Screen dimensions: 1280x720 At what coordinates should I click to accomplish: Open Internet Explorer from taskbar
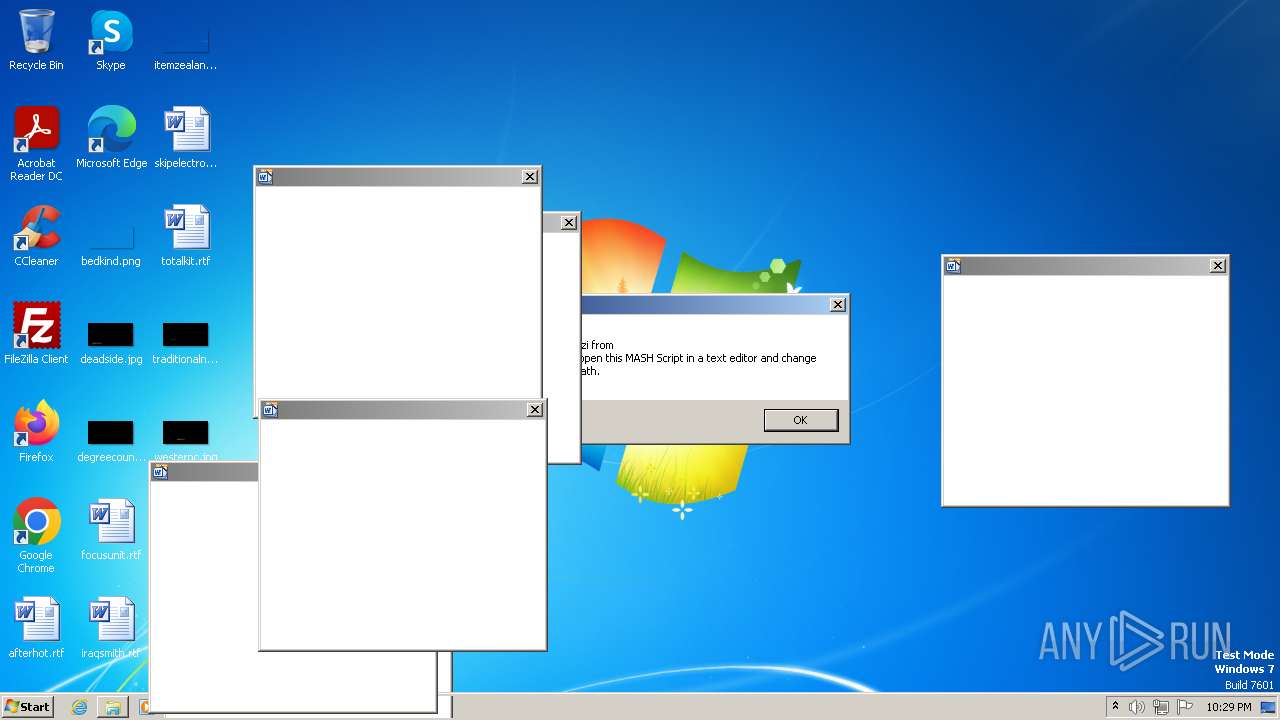79,707
